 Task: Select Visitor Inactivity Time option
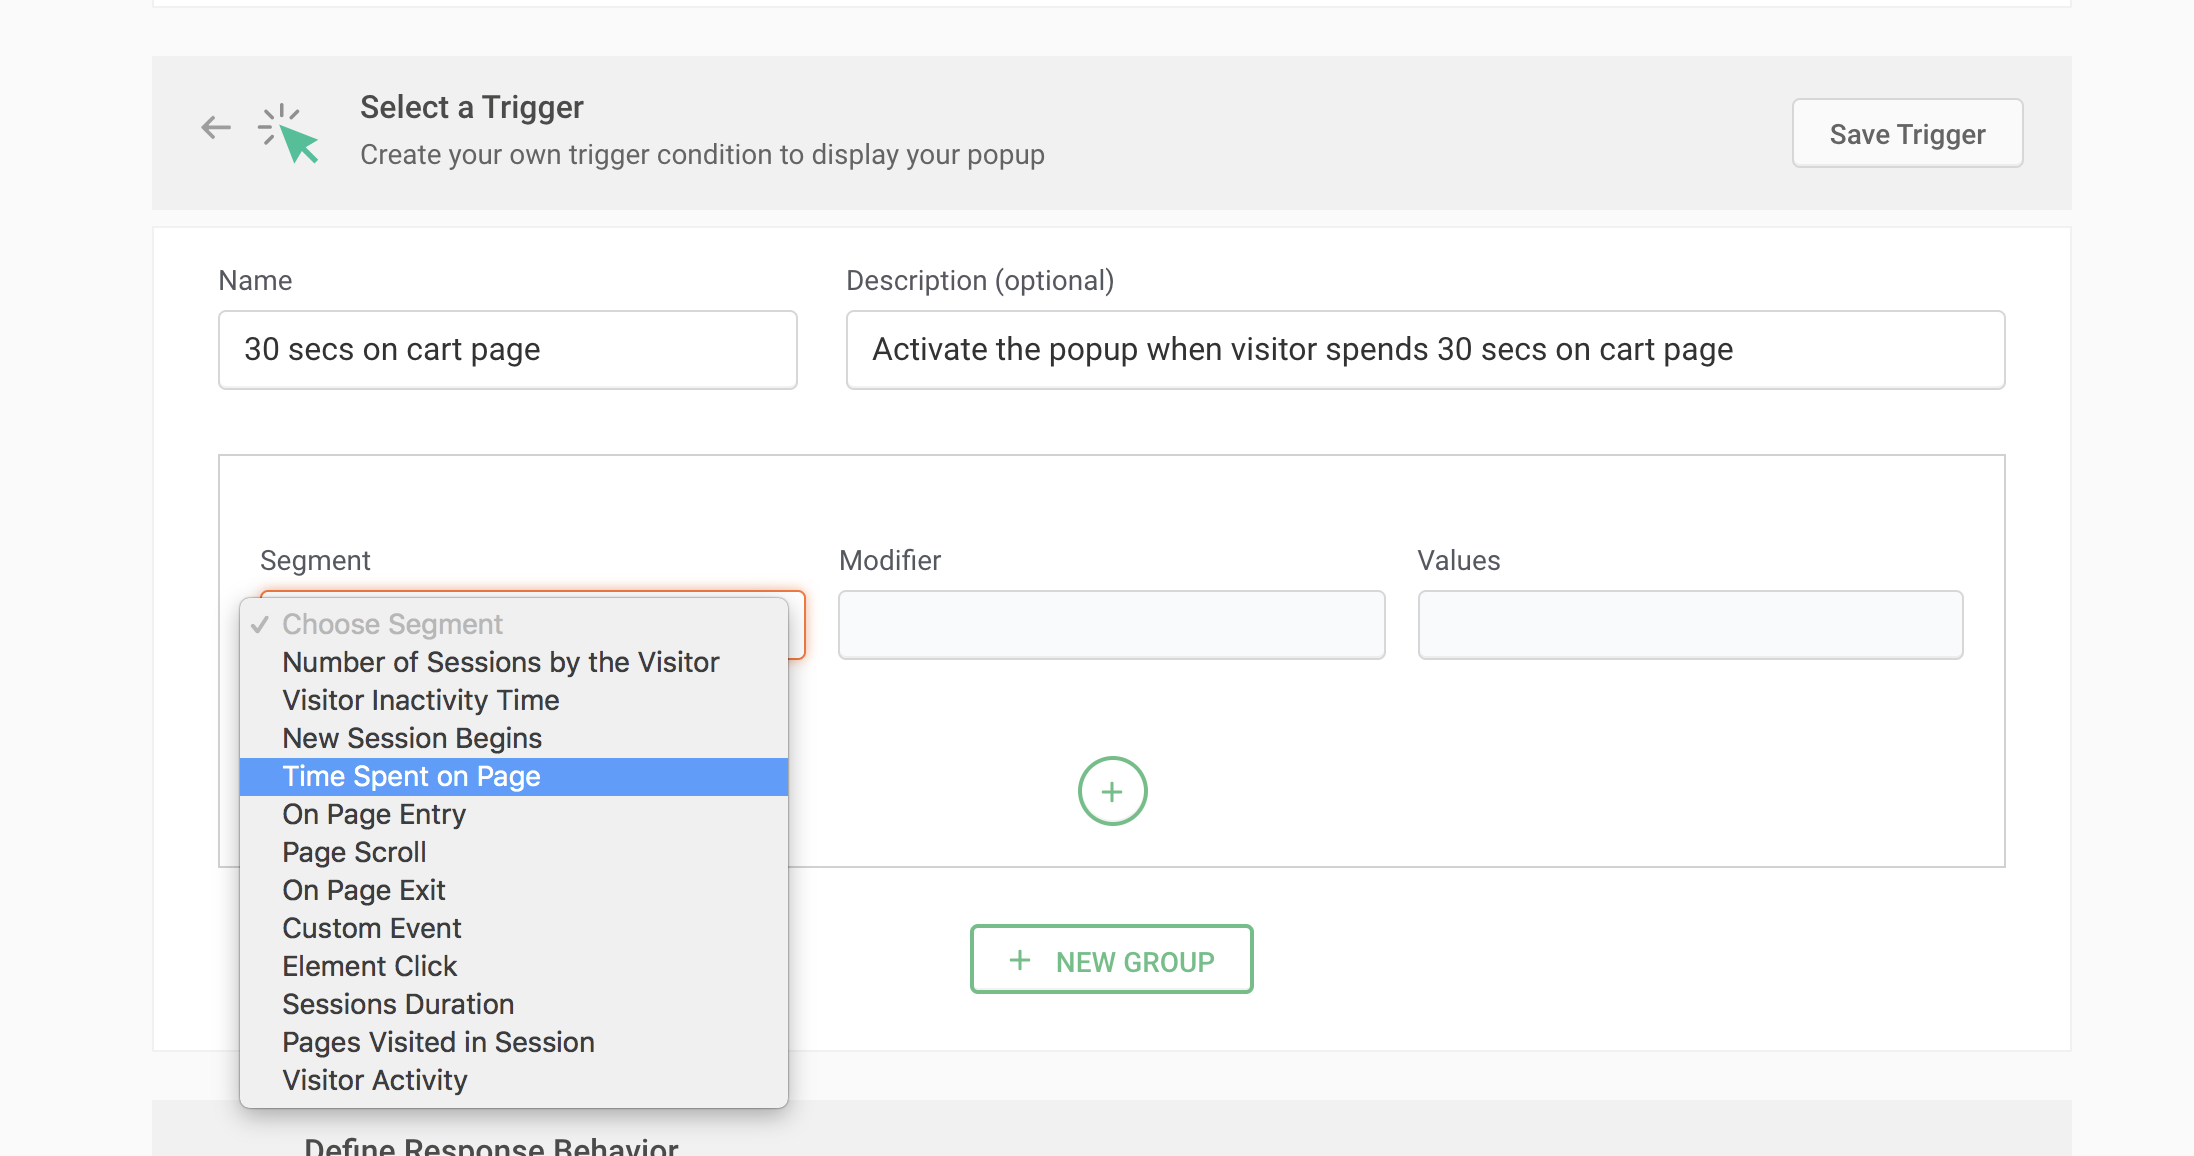[420, 701]
